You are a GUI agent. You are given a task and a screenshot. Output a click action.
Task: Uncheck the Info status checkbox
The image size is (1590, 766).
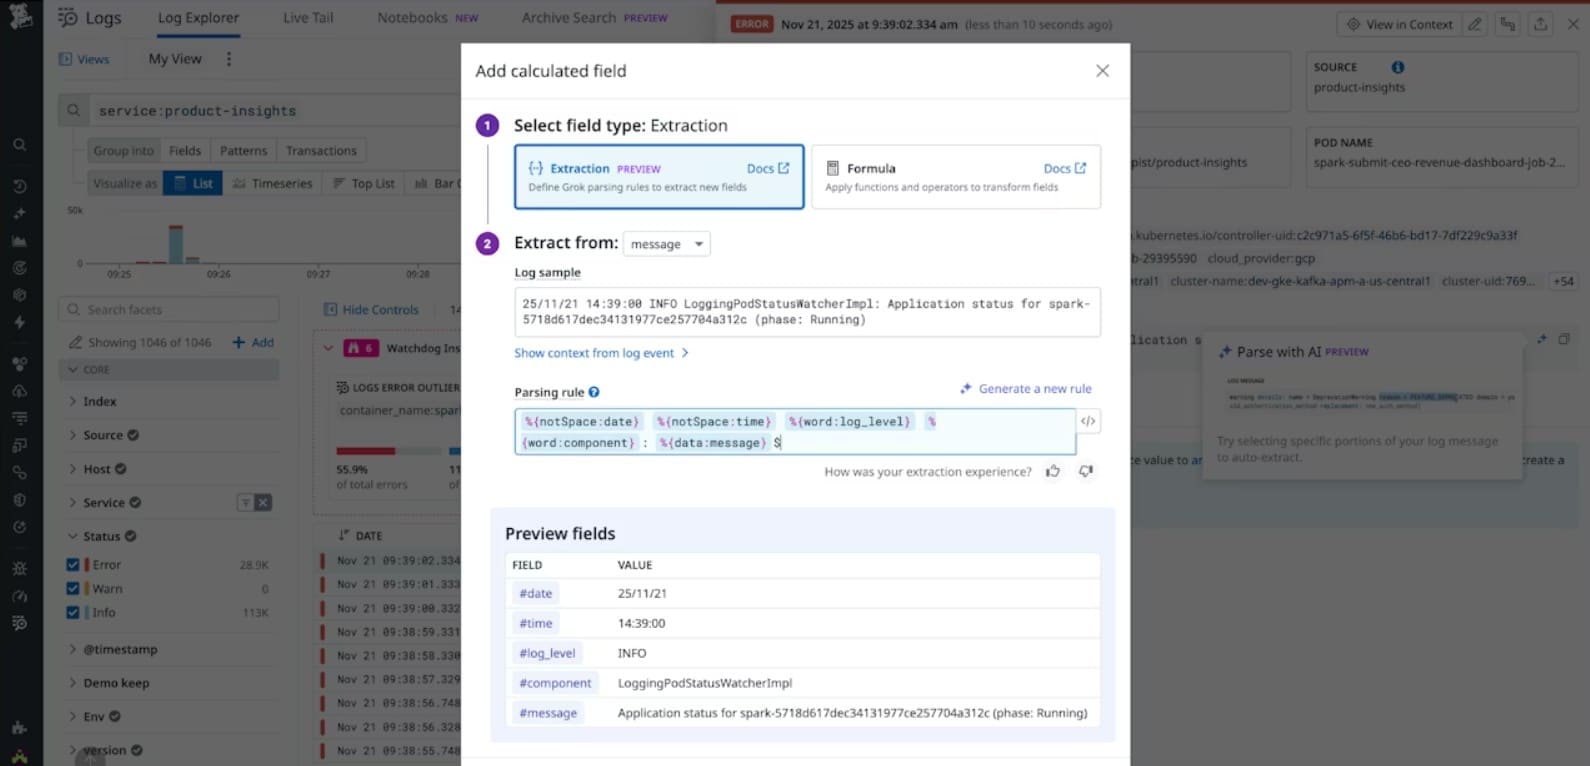click(x=73, y=612)
